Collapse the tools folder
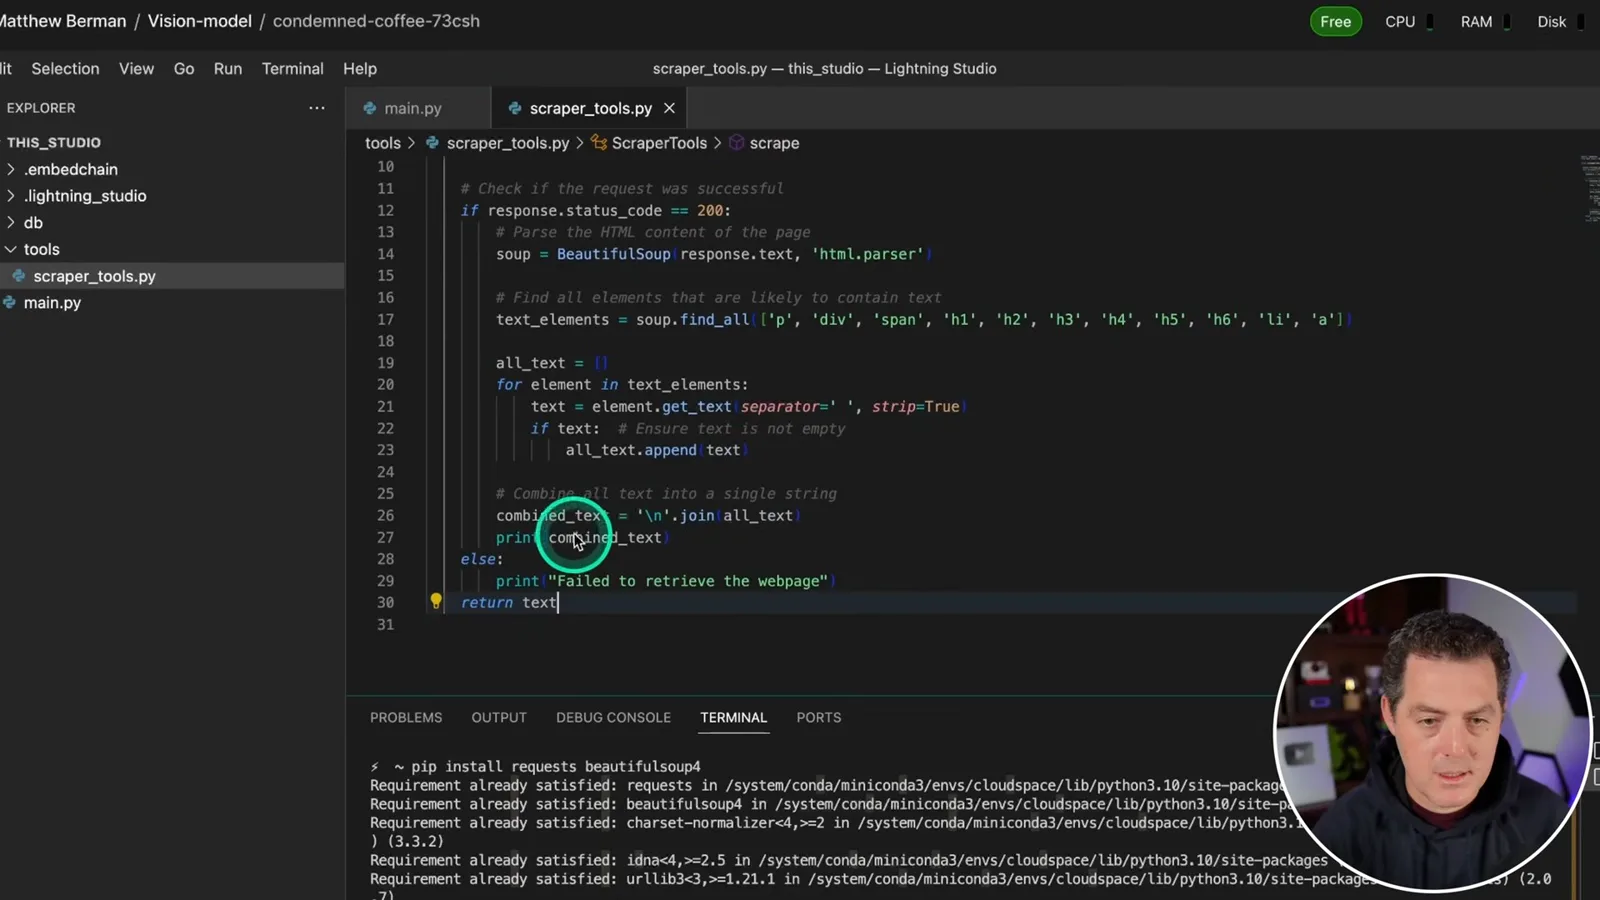The image size is (1600, 900). pyautogui.click(x=11, y=249)
